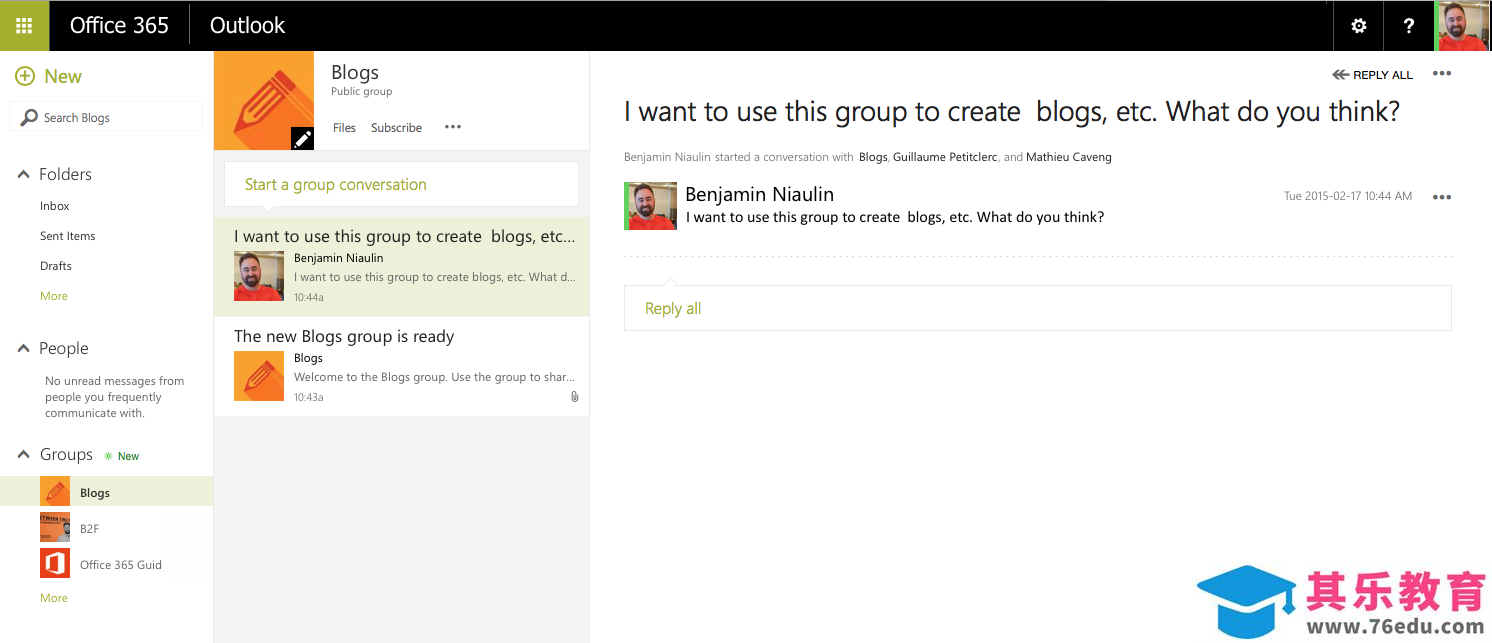Screen dimensions: 1492x643
Task: Click the Reply All arrows button
Action: 1372,75
